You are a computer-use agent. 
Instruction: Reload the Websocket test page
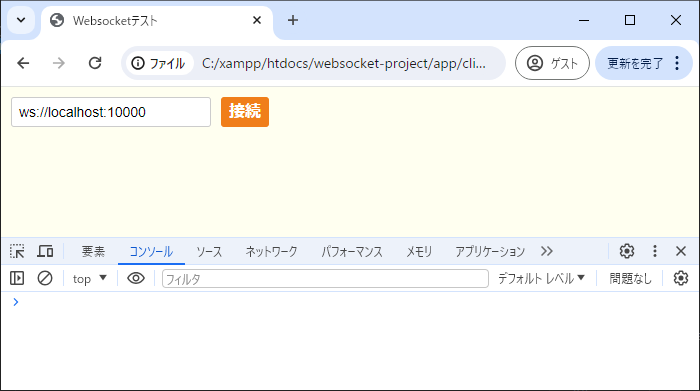click(x=95, y=63)
